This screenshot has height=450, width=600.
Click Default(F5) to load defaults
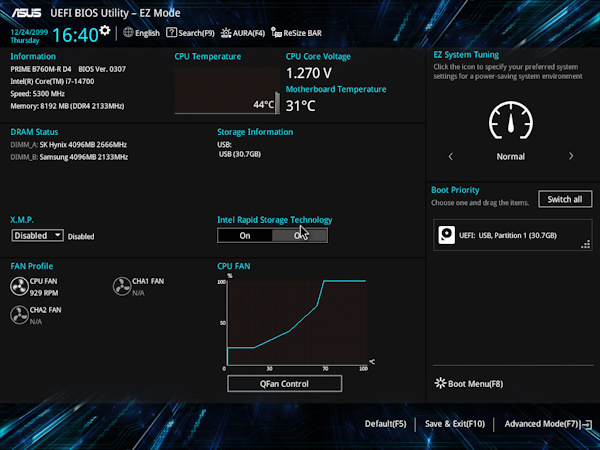pyautogui.click(x=385, y=424)
